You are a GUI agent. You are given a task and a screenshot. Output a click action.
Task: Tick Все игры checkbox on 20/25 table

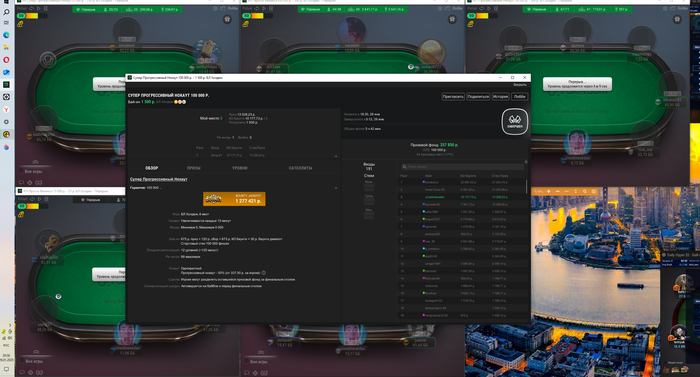tap(21, 172)
